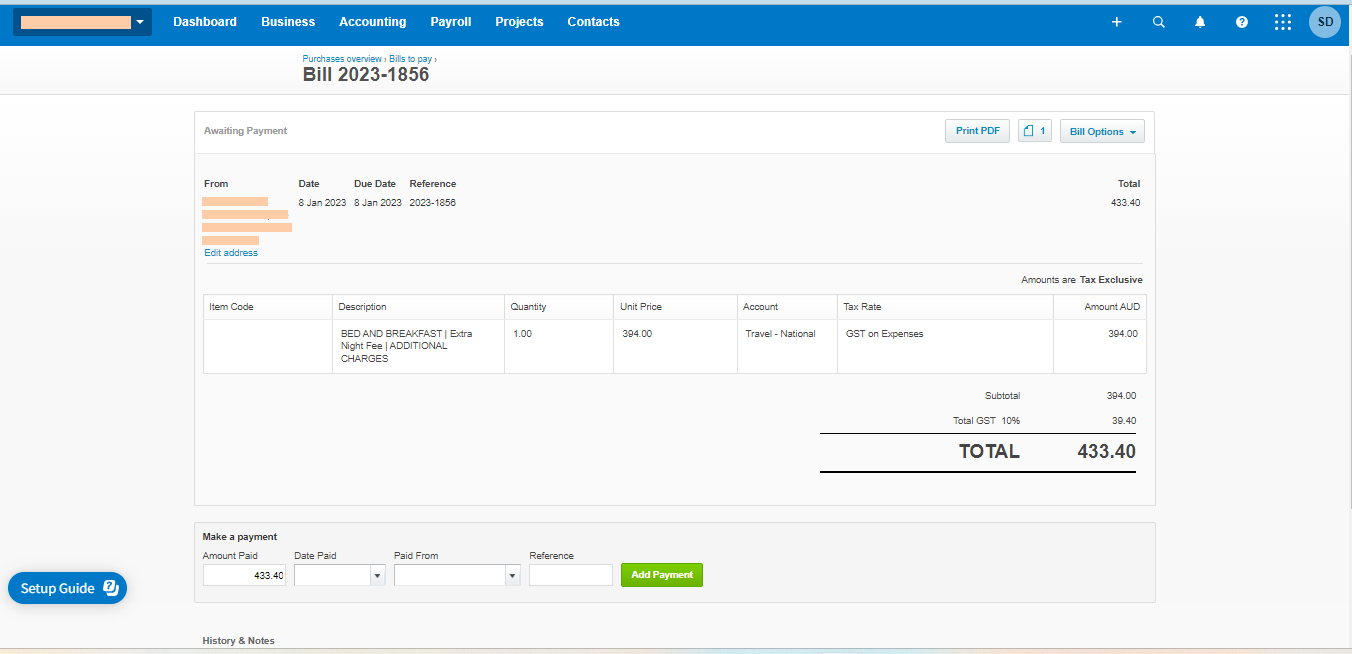Expand the Paid From account dropdown
Image resolution: width=1352 pixels, height=654 pixels.
[x=512, y=575]
